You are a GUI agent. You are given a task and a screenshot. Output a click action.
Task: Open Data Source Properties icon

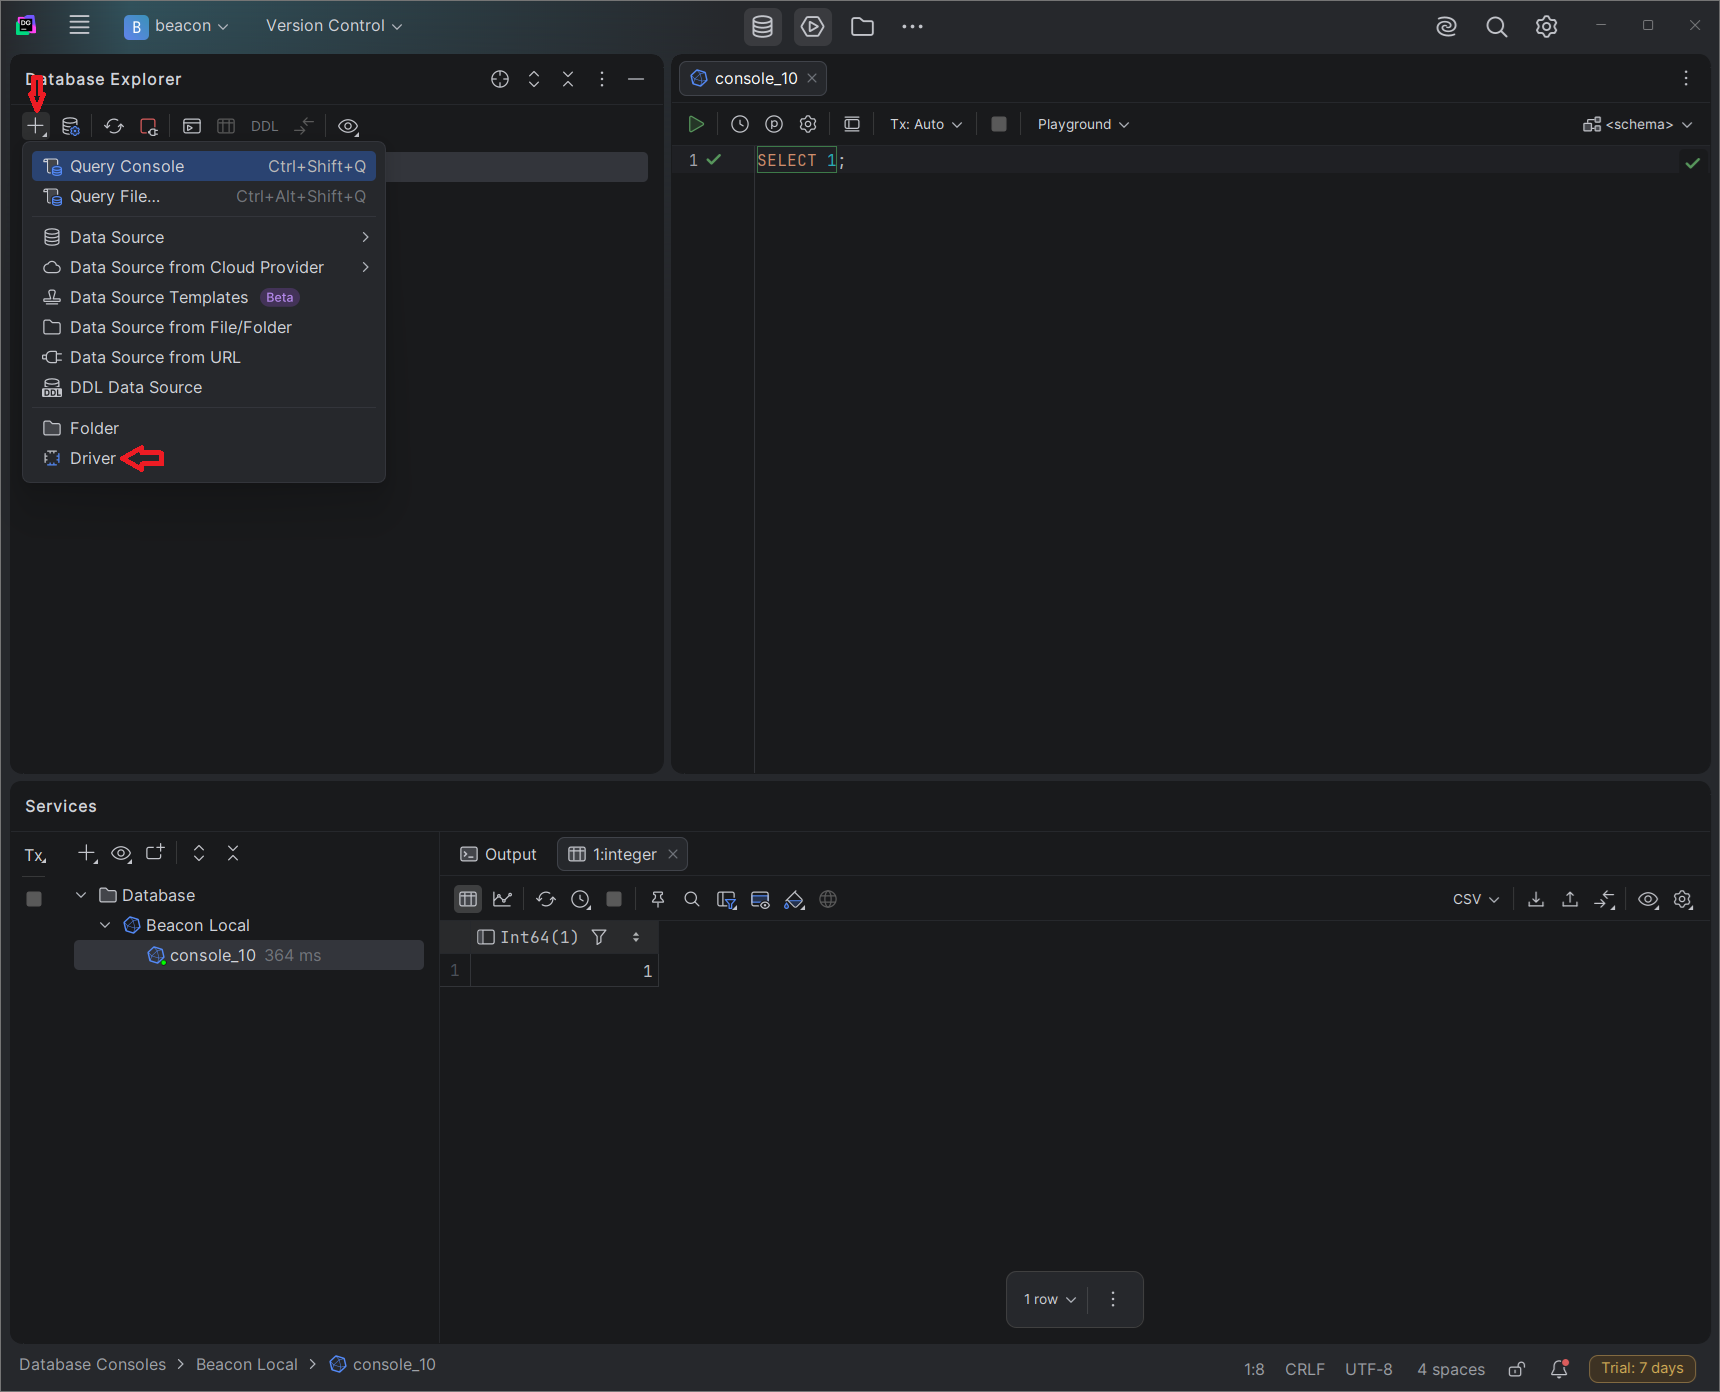click(70, 126)
